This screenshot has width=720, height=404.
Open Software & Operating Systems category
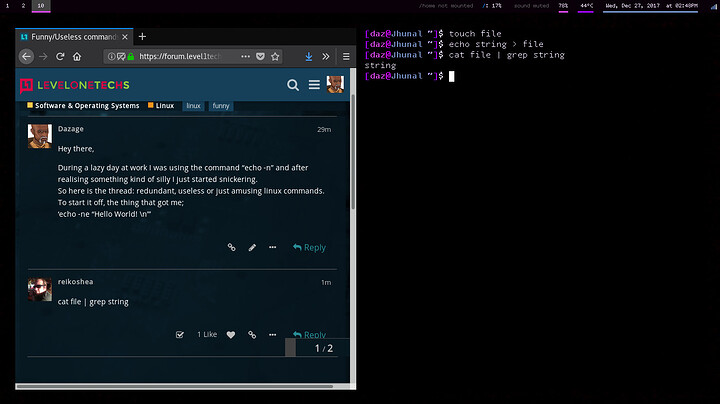tap(83, 106)
